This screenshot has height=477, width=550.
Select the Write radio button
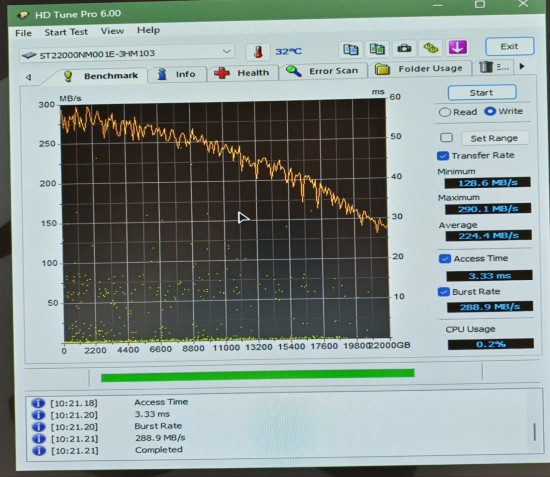490,112
